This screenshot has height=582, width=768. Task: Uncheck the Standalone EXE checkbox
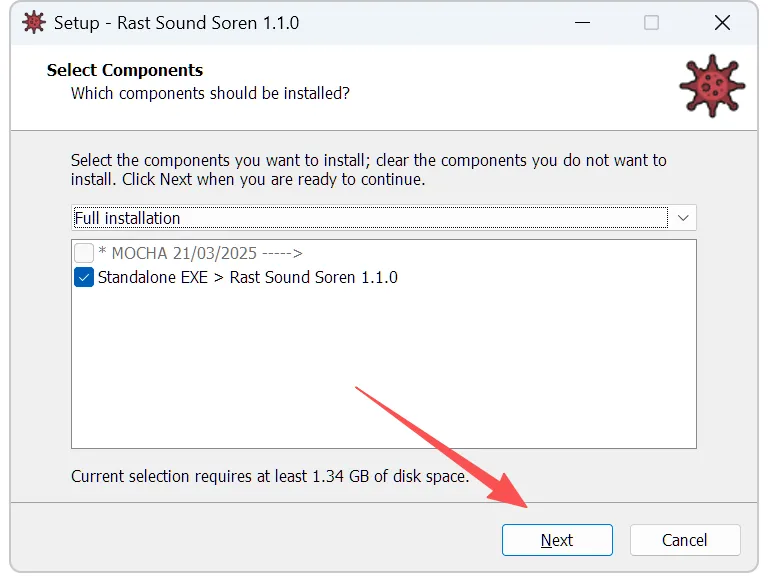84,278
